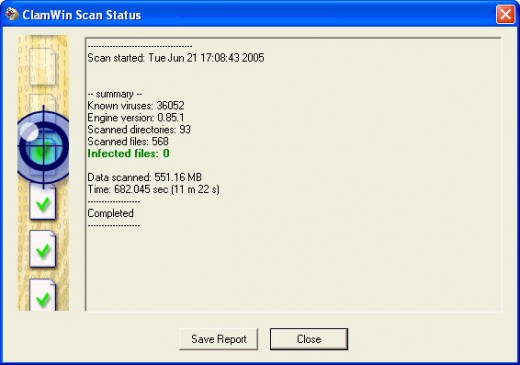
Task: Click the second green checkmark document icon
Action: [43, 249]
